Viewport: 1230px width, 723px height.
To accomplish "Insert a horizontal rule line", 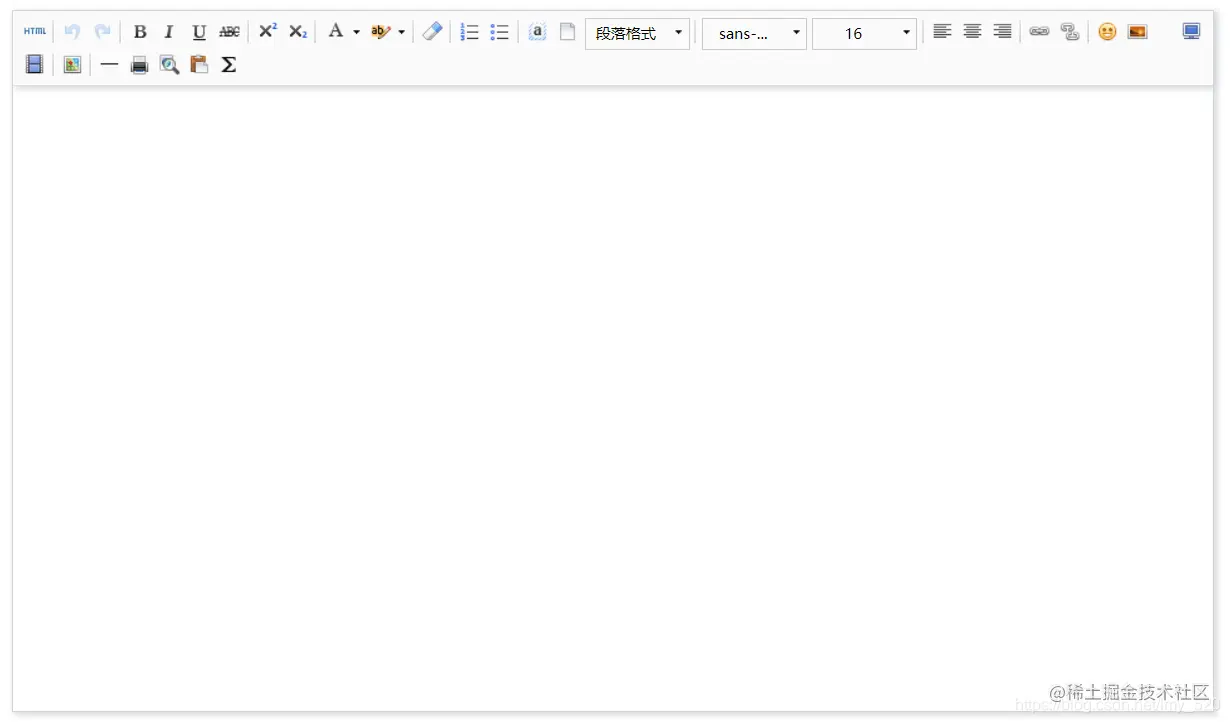I will [x=109, y=65].
